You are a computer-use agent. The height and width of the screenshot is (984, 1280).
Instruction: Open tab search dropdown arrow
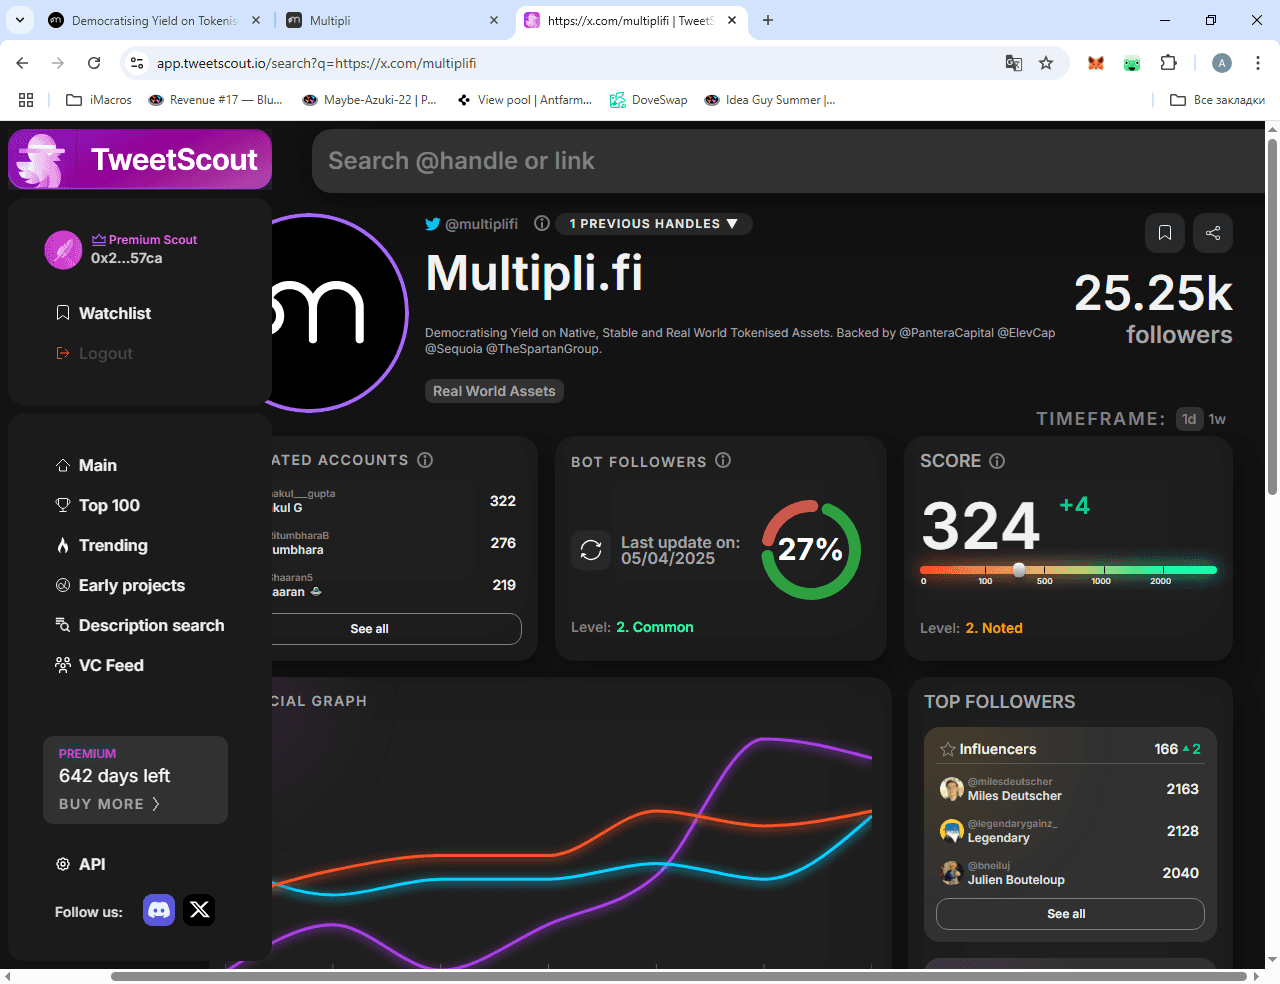click(20, 20)
